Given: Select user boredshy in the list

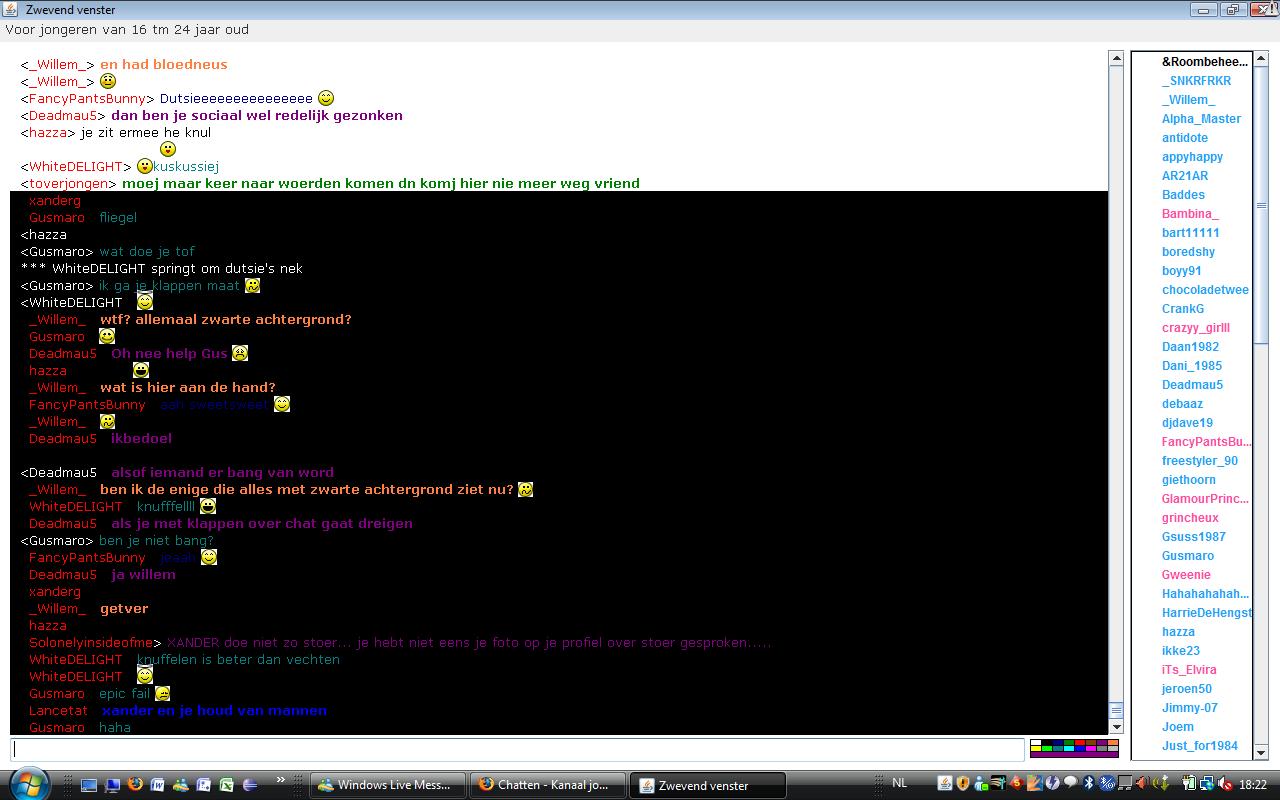Looking at the screenshot, I should tap(1188, 252).
